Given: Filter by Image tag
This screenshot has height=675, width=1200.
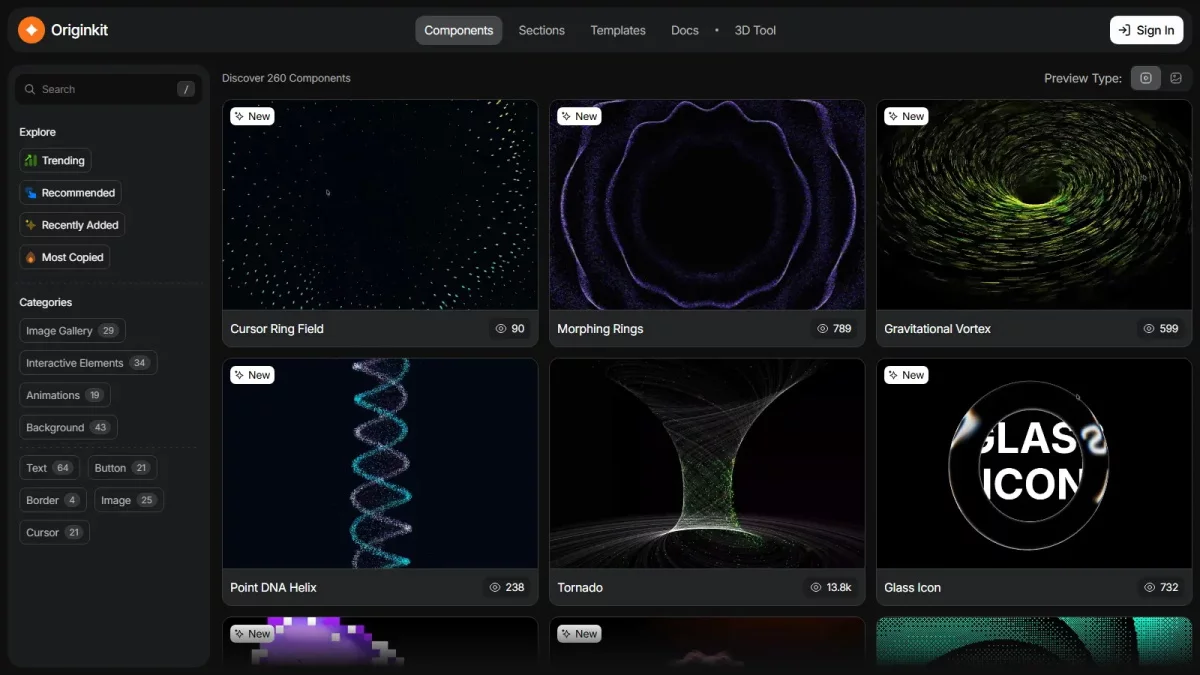Looking at the screenshot, I should [x=129, y=500].
